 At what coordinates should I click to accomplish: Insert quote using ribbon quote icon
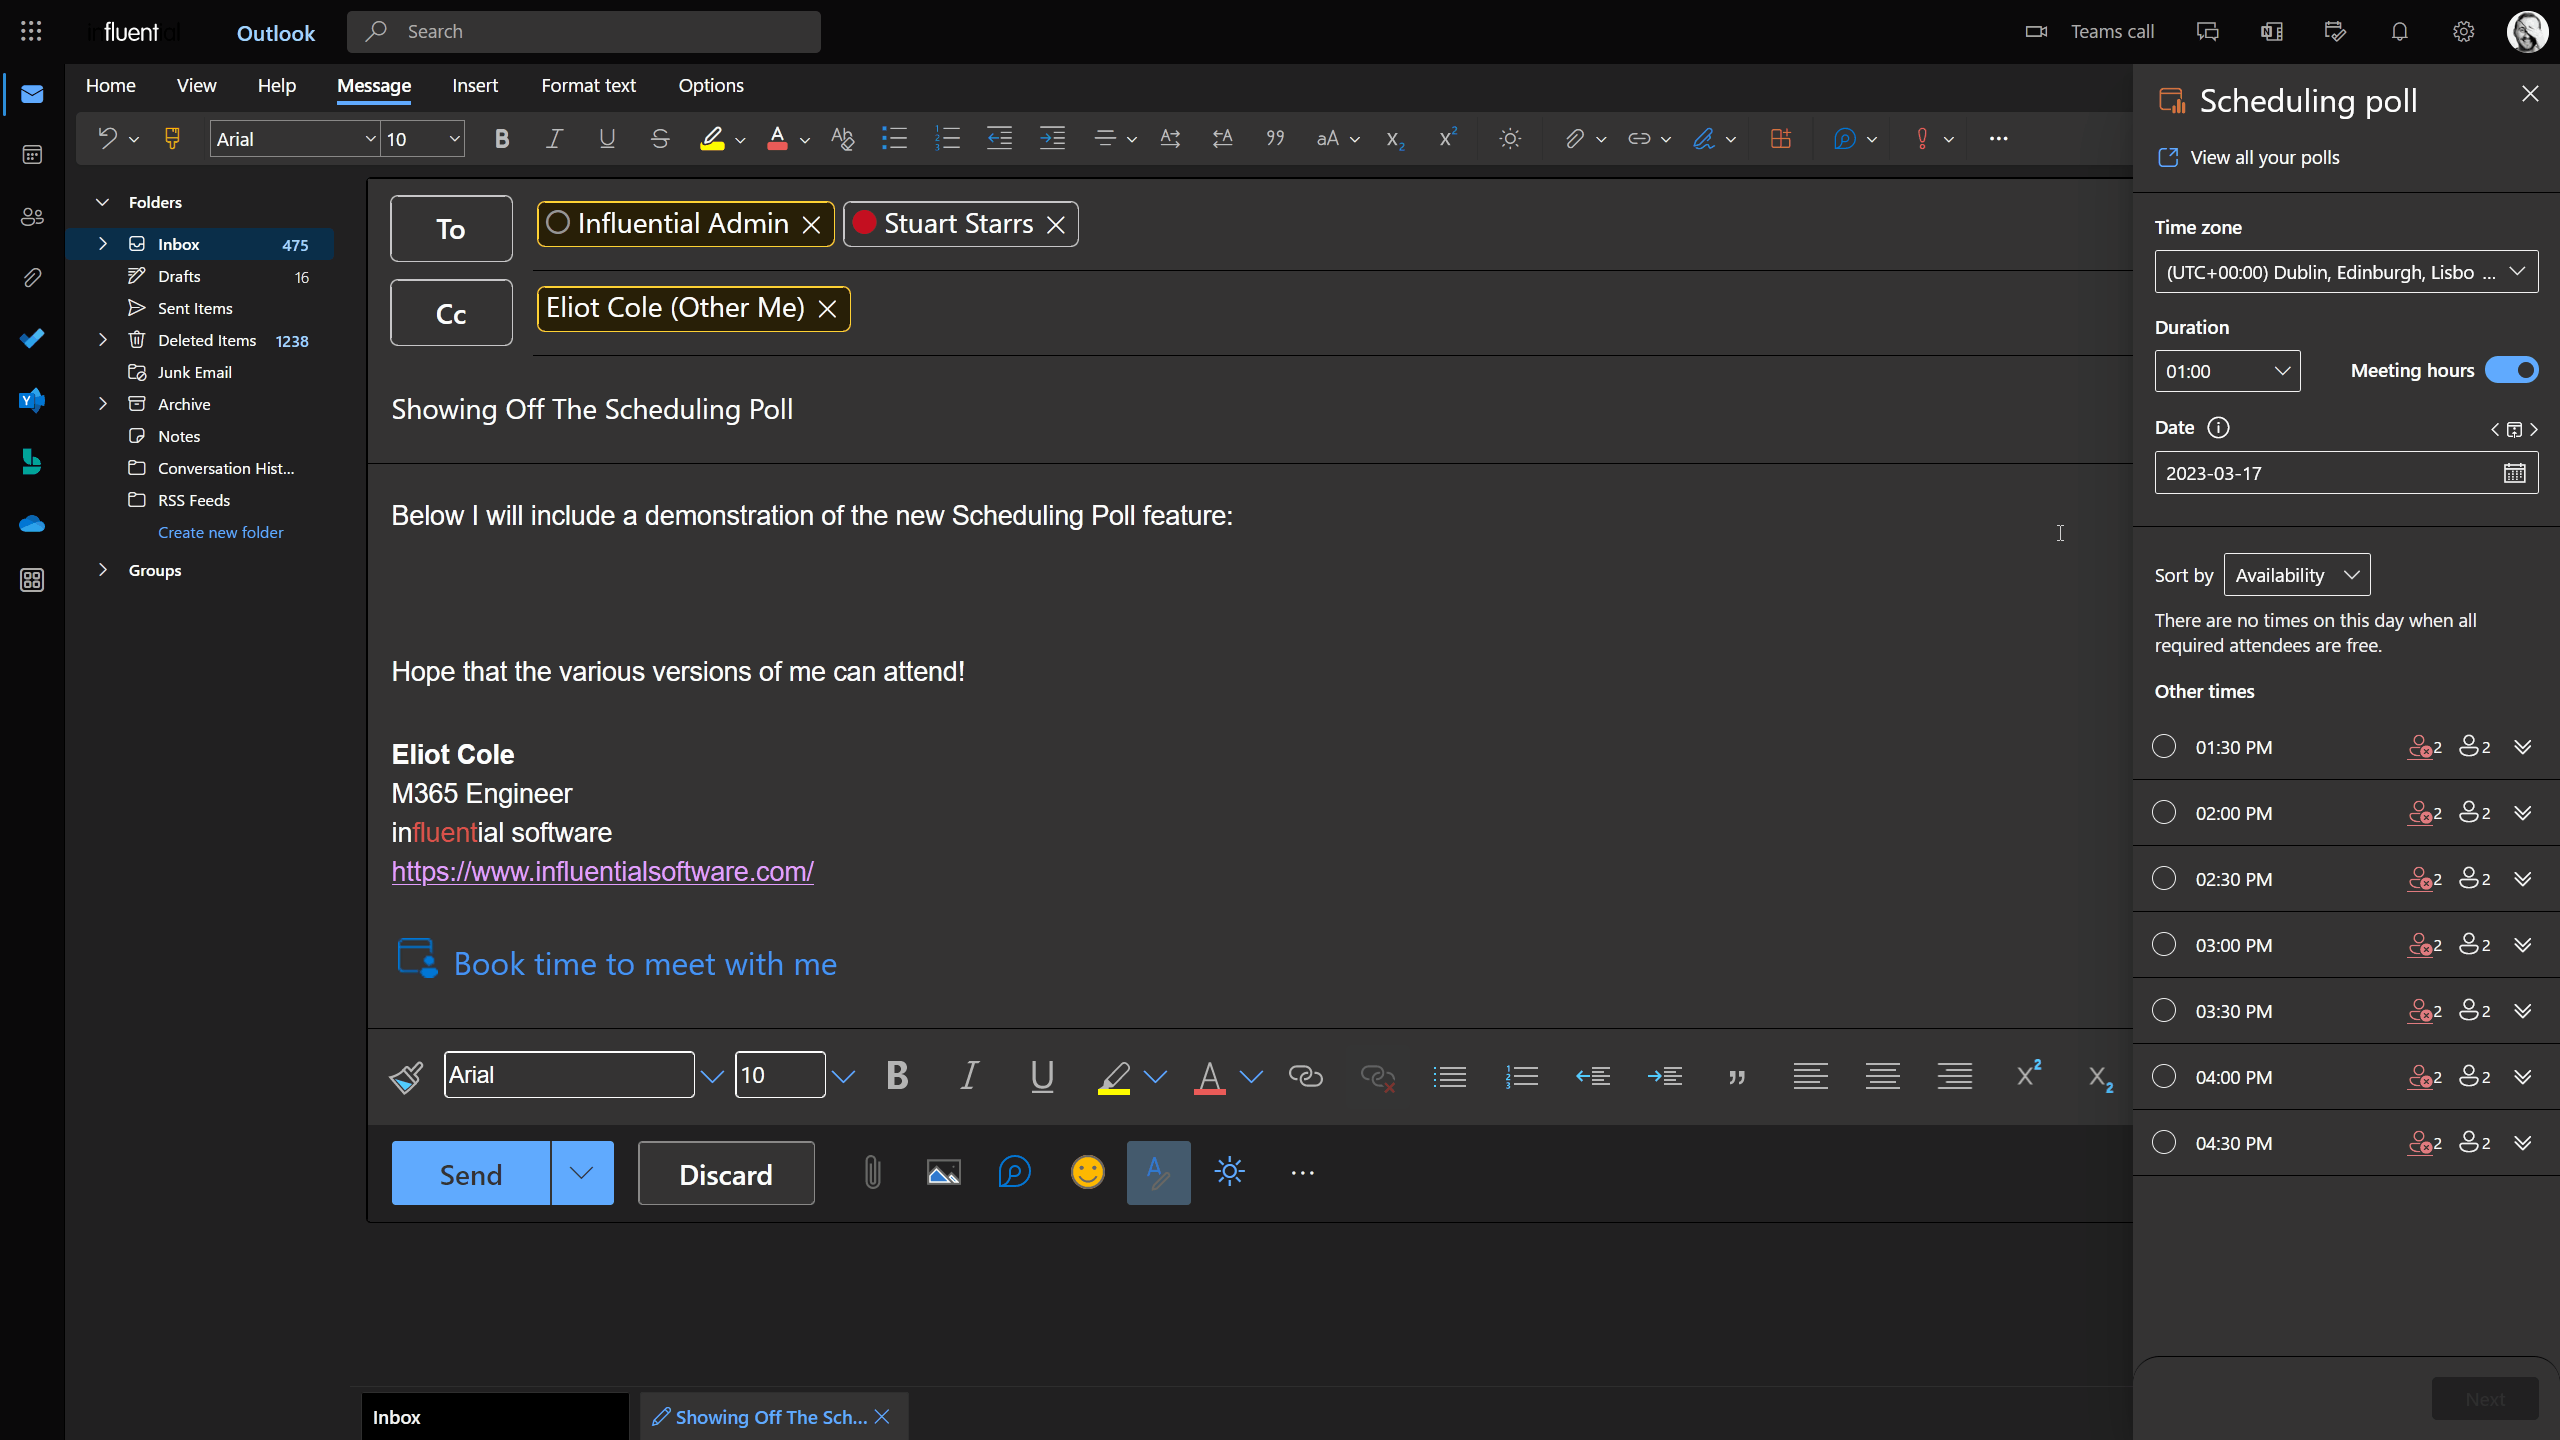[1275, 139]
